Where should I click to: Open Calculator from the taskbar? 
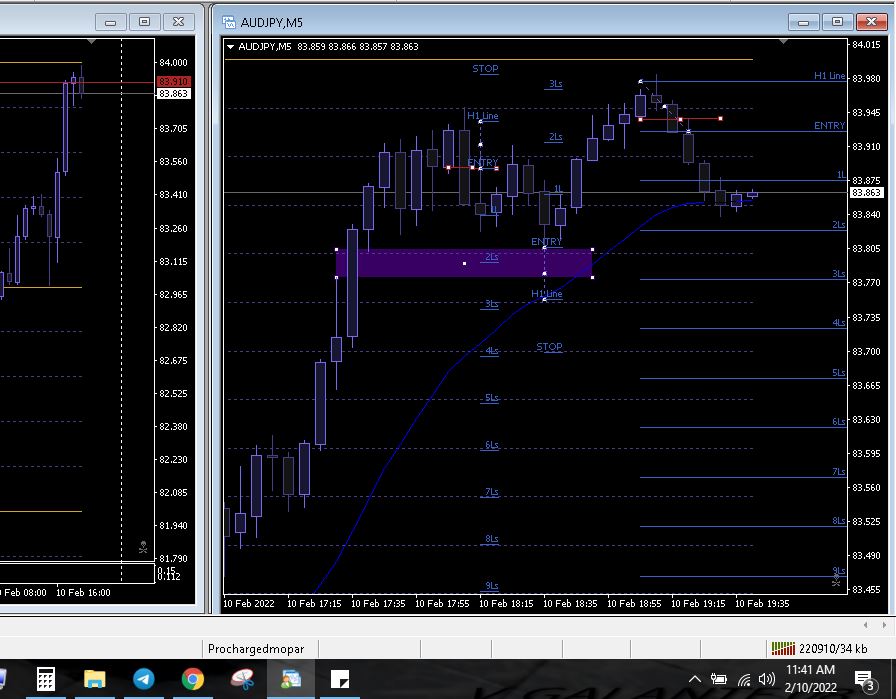point(46,679)
